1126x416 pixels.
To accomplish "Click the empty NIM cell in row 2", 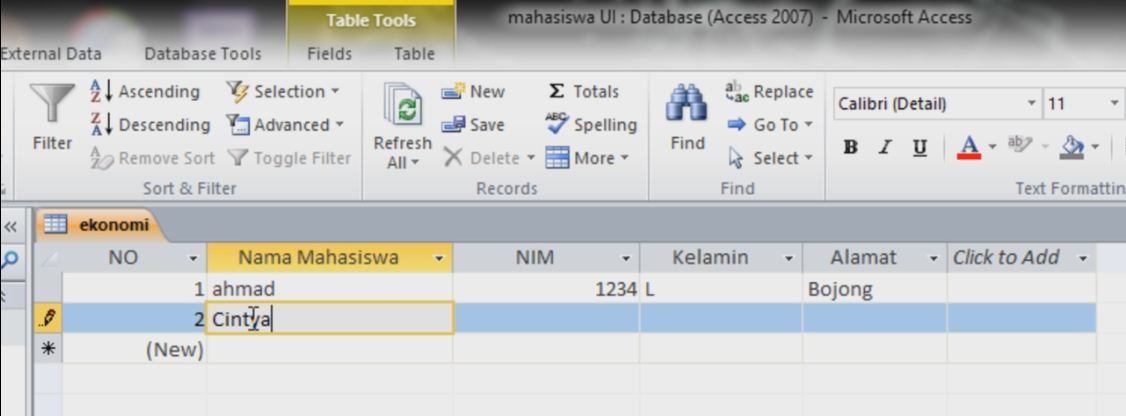I will point(546,318).
